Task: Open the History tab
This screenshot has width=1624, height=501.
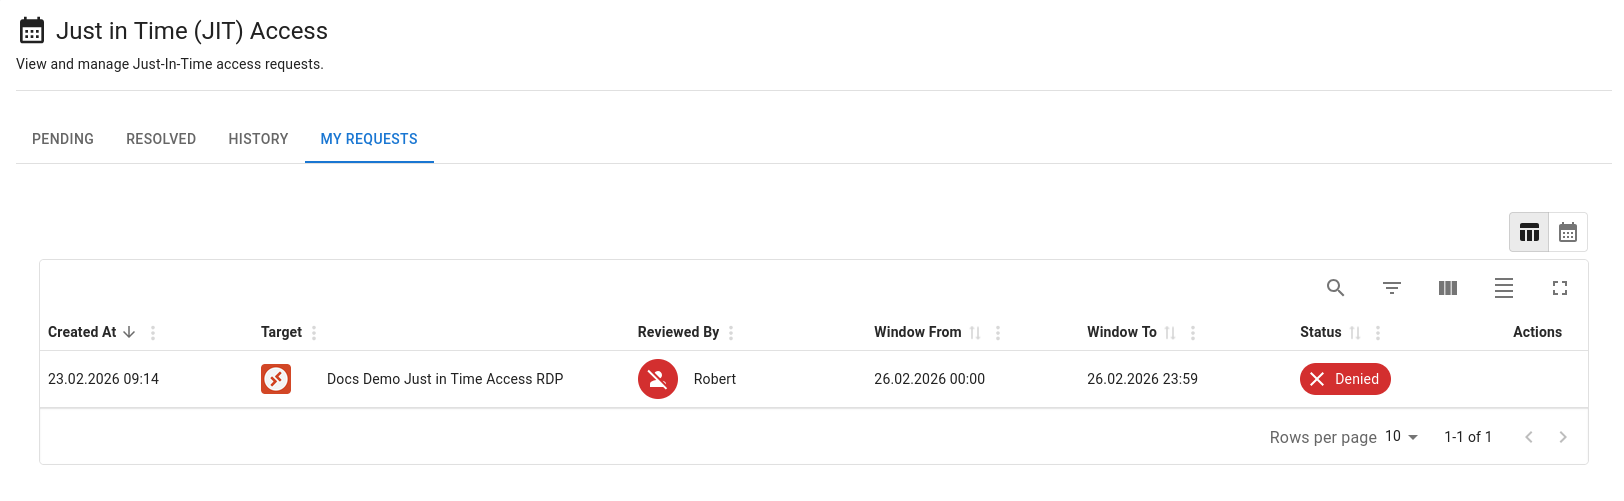Action: (x=258, y=139)
